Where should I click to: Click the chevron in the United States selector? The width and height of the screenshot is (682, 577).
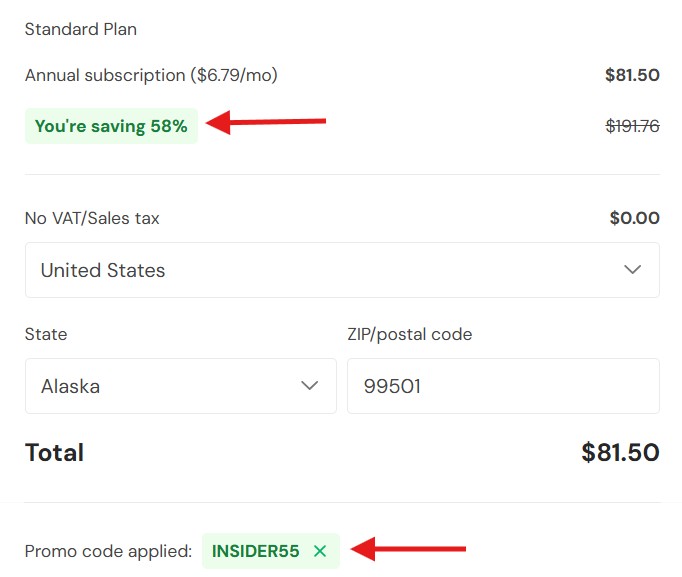(632, 270)
